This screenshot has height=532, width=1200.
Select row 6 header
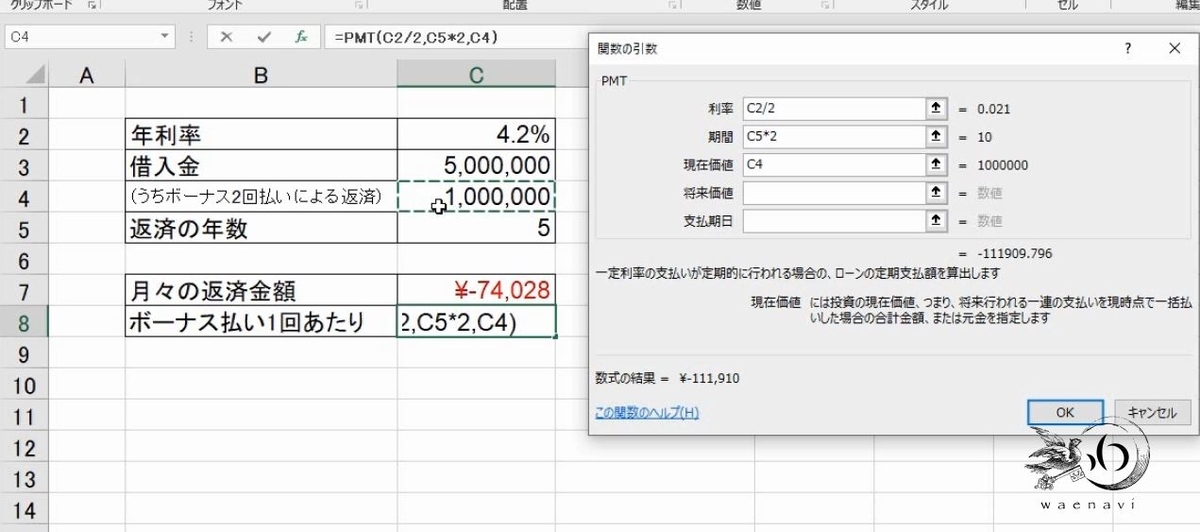[25, 260]
